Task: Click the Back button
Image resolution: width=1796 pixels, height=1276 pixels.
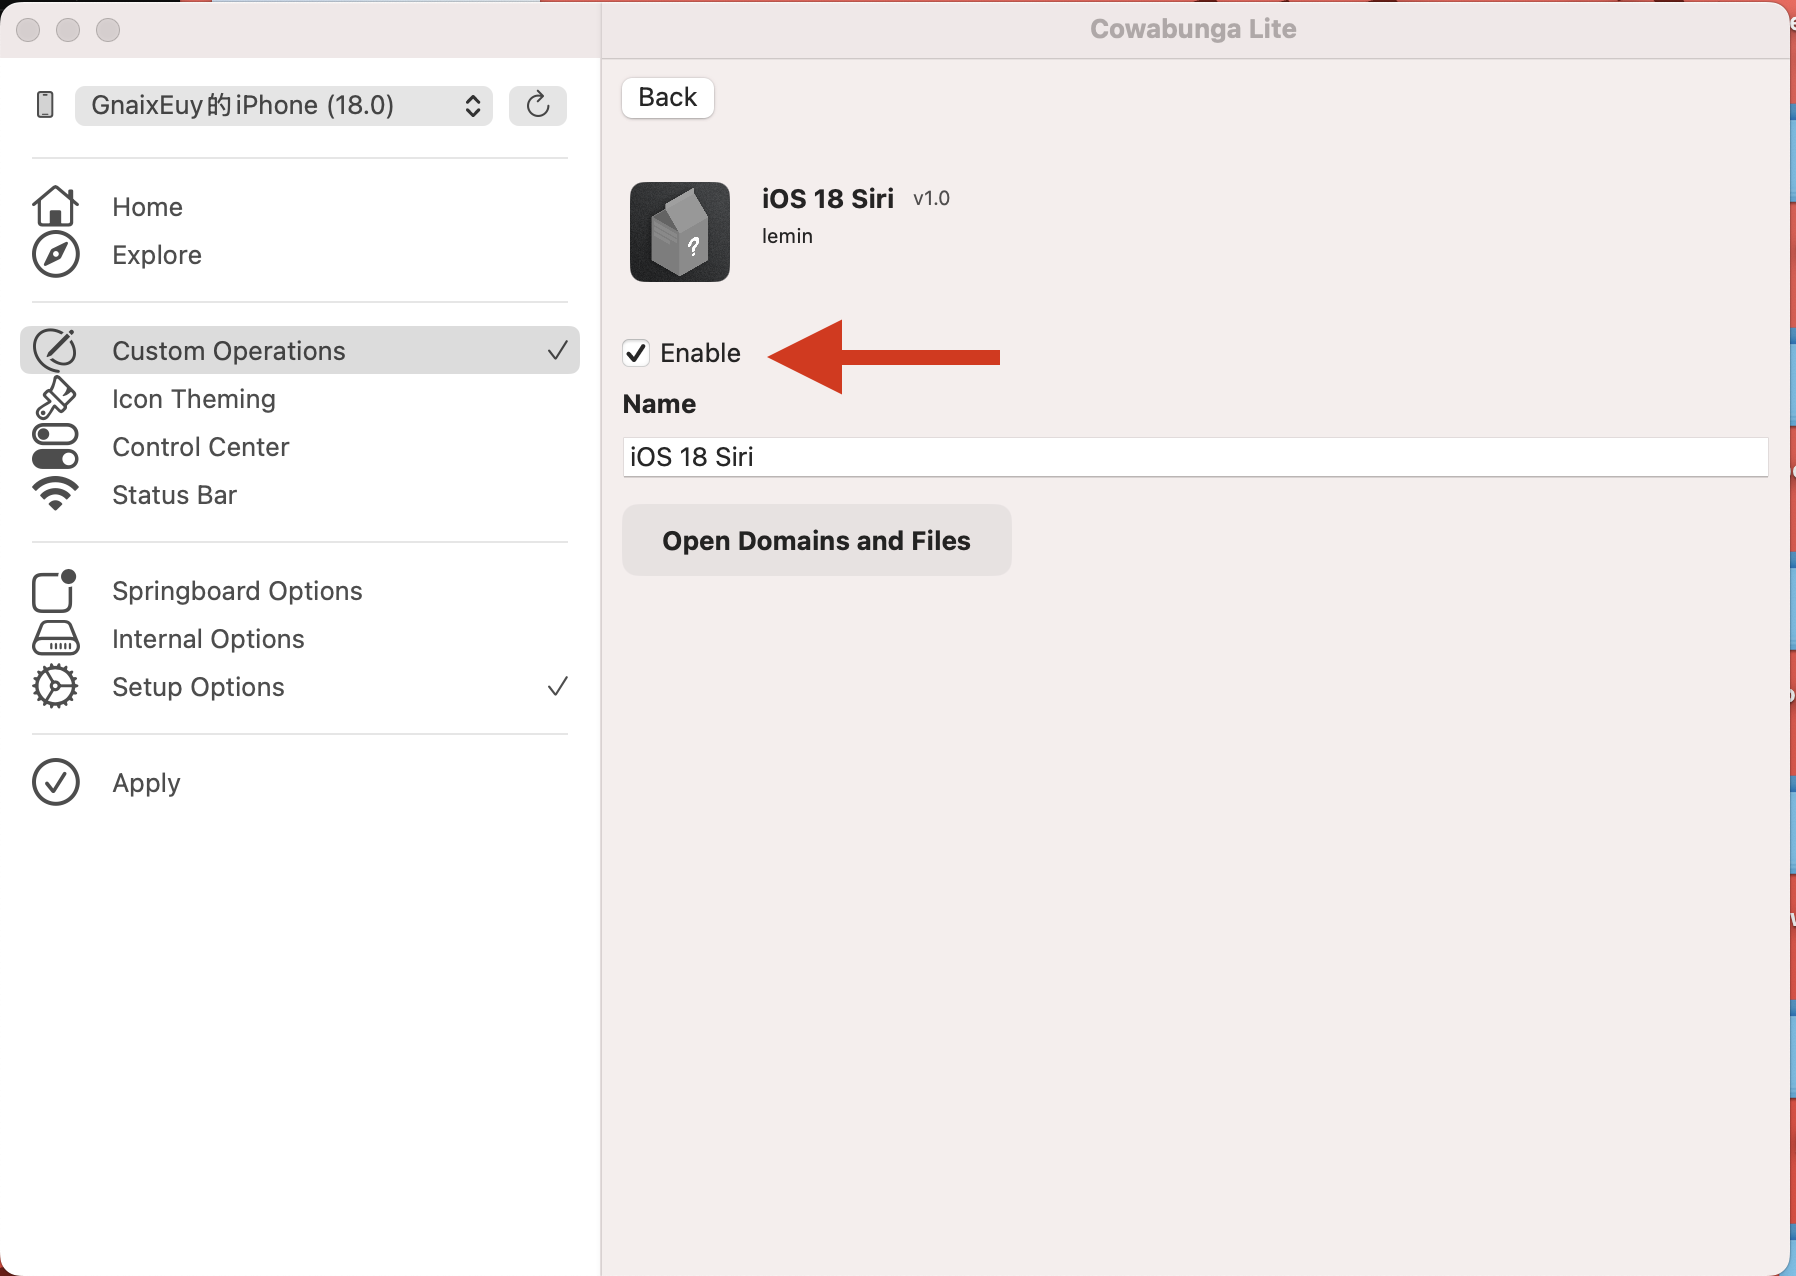Action: [667, 98]
